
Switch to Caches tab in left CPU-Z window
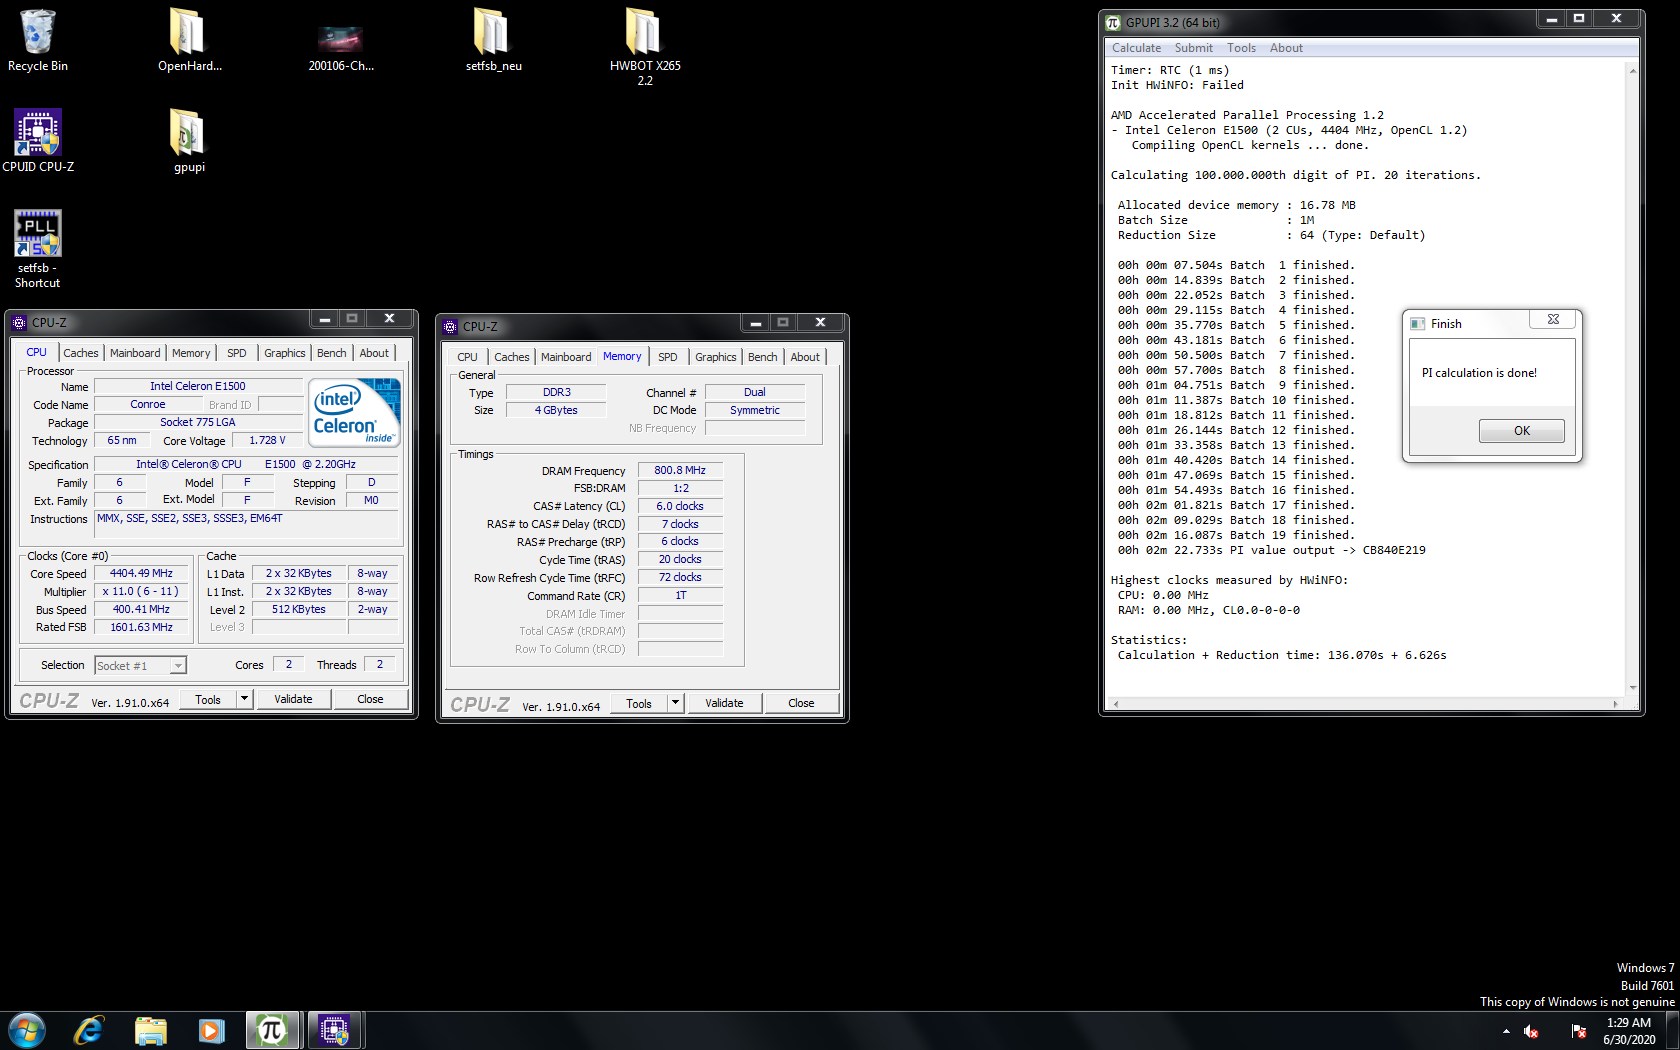click(81, 353)
